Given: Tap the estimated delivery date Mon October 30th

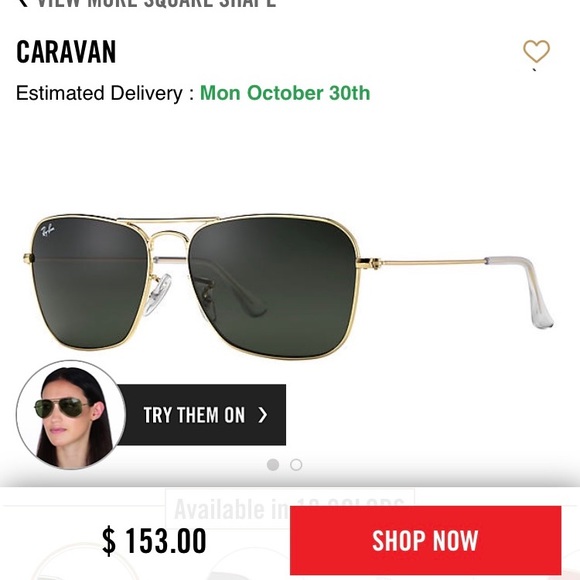Looking at the screenshot, I should (285, 93).
